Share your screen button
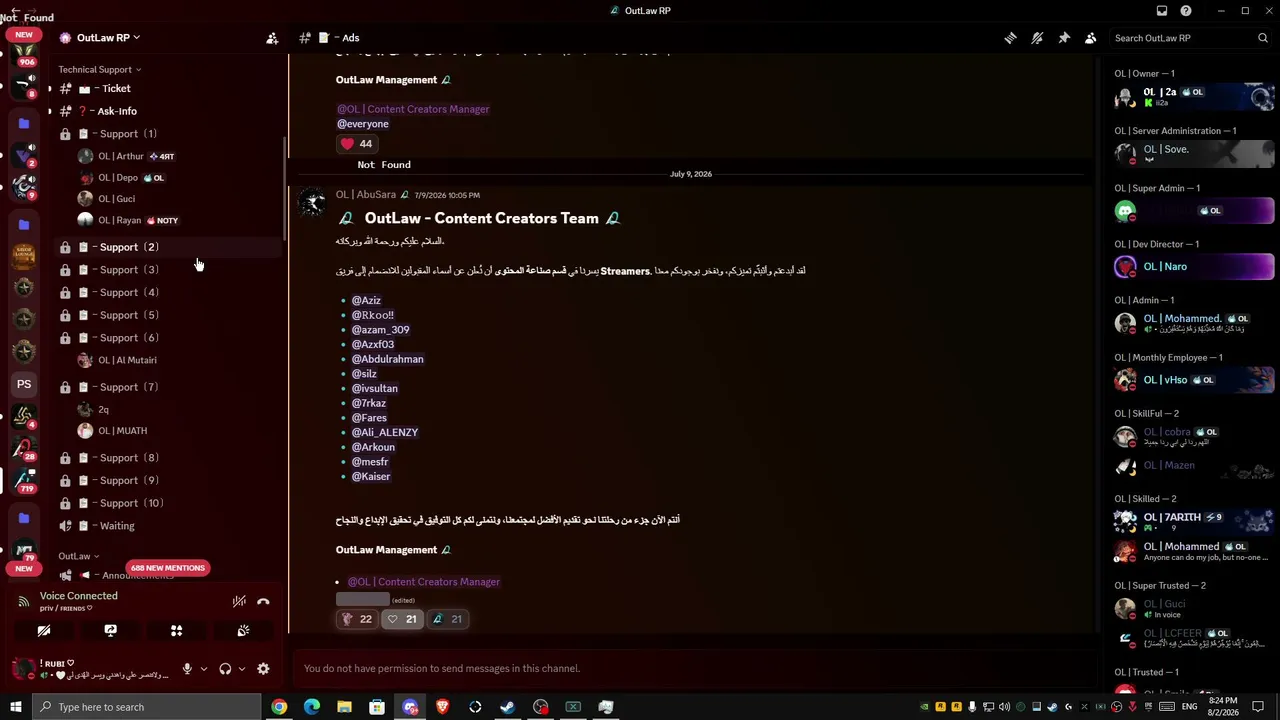Viewport: 1280px width, 720px height. click(x=110, y=631)
